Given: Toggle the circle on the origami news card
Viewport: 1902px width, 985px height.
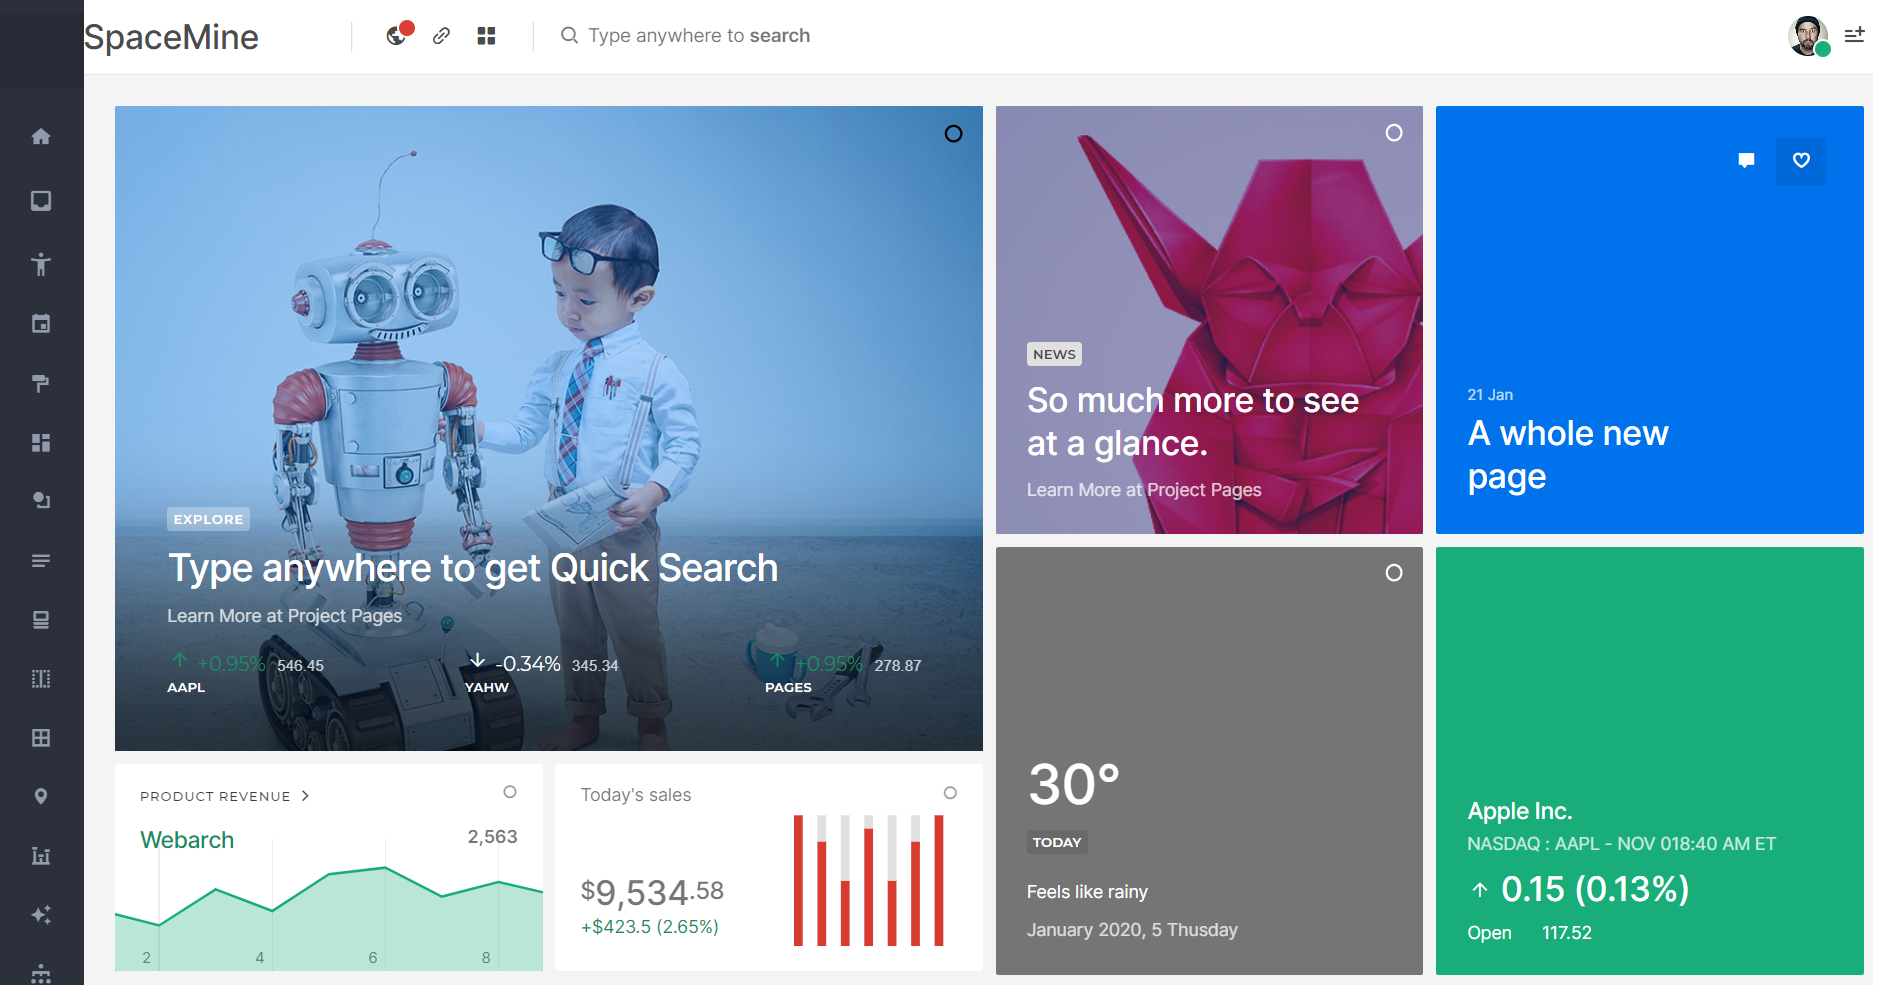Looking at the screenshot, I should [1394, 133].
